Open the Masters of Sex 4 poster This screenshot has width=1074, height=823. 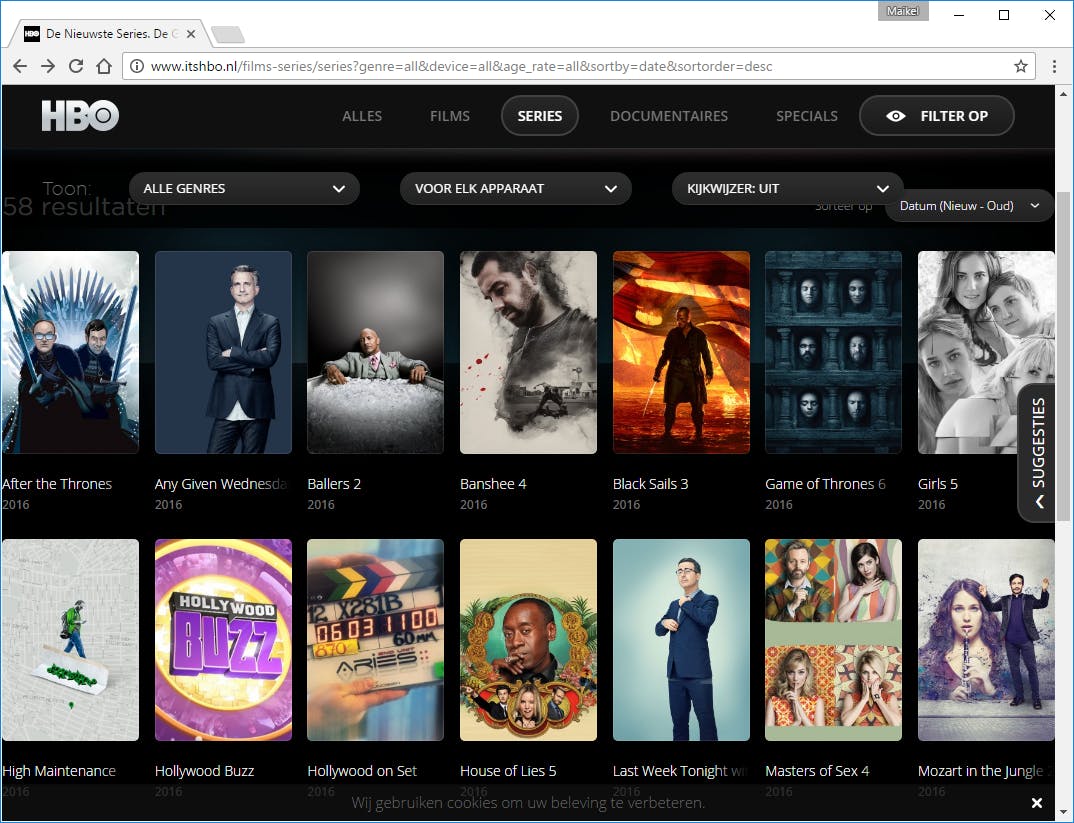tap(833, 640)
